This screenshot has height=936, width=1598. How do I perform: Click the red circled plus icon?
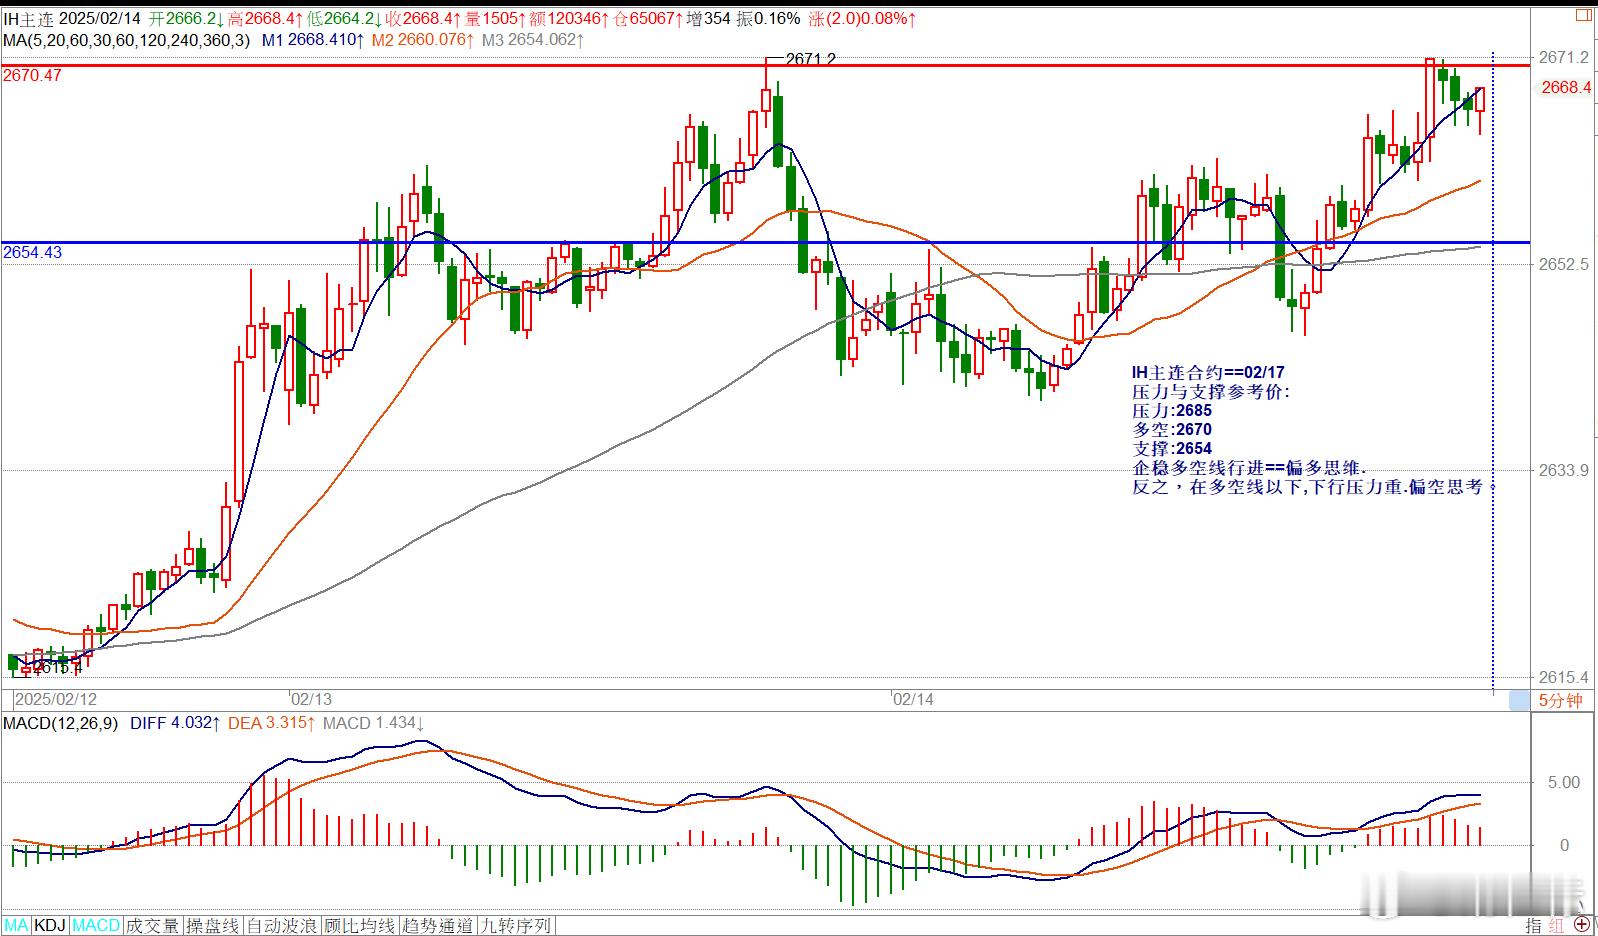pyautogui.click(x=1582, y=926)
